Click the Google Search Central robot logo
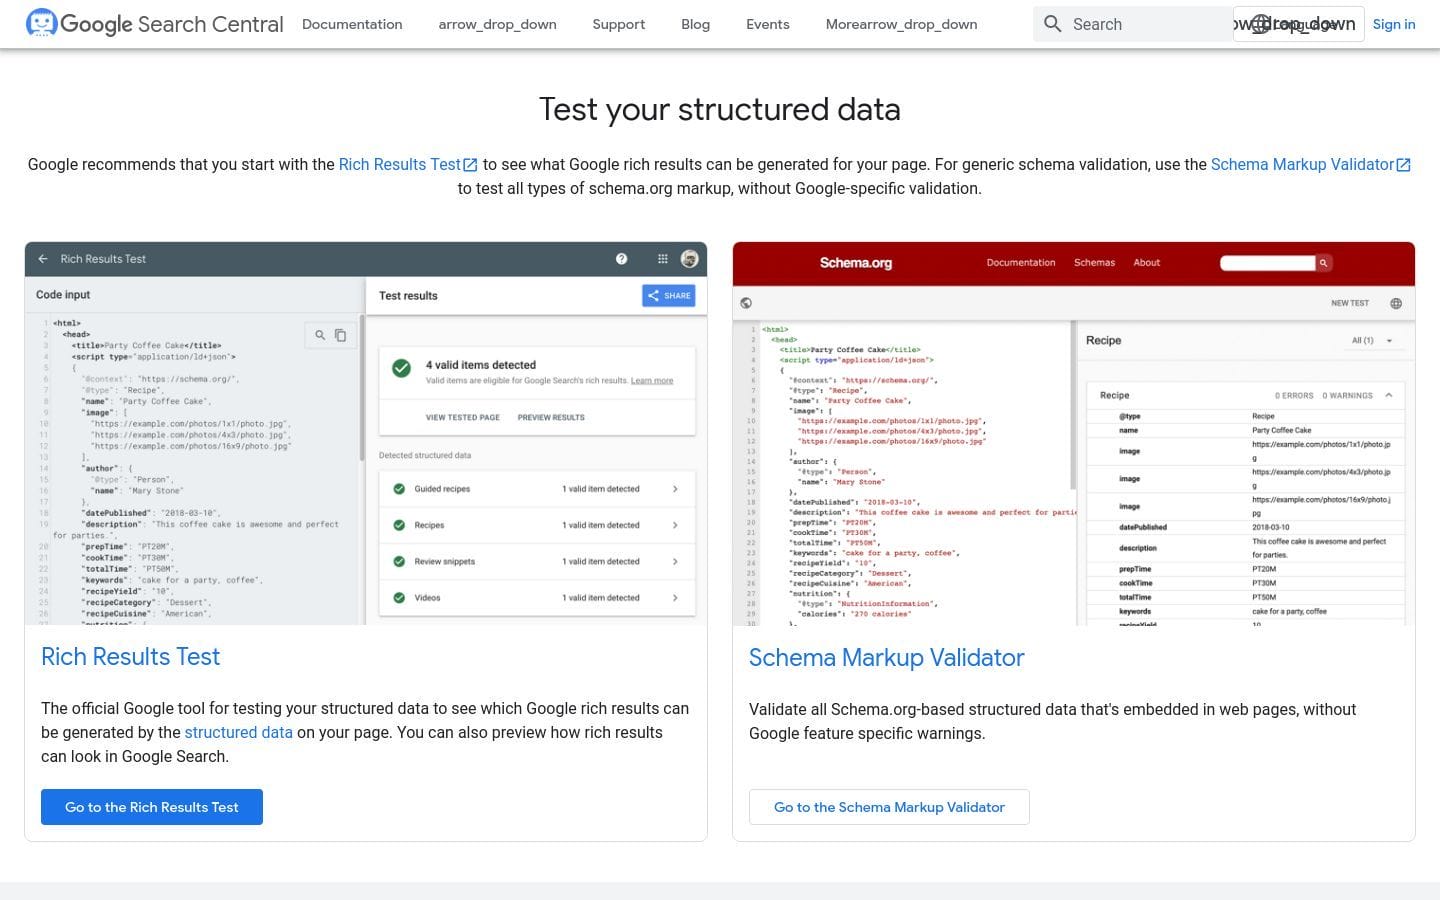 point(41,23)
